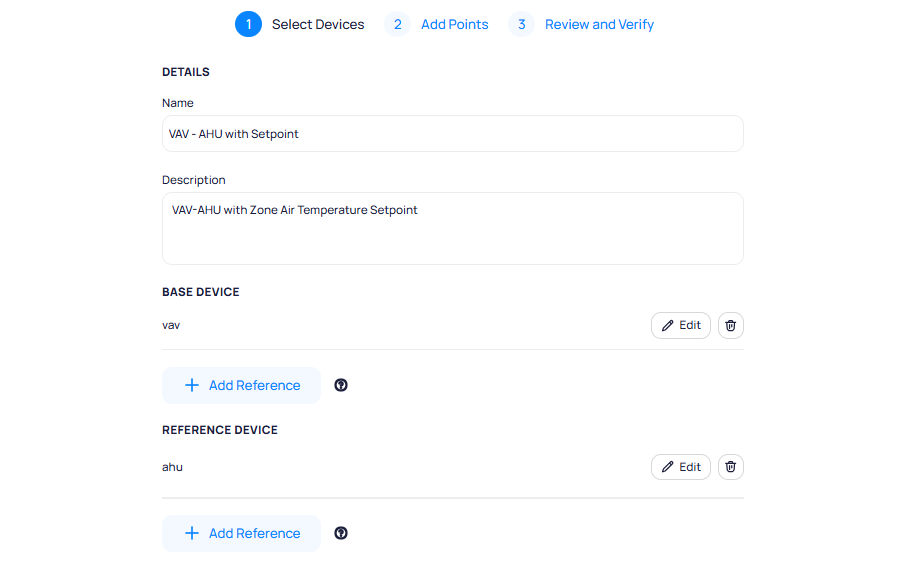Click the step 2 number circle
The height and width of the screenshot is (568, 911).
[x=397, y=24]
